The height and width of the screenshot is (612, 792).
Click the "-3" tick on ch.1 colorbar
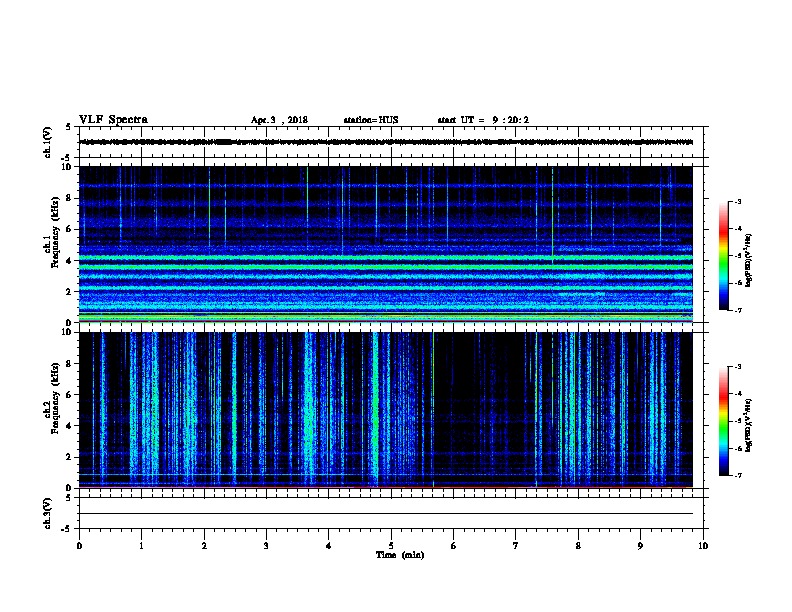click(x=737, y=201)
